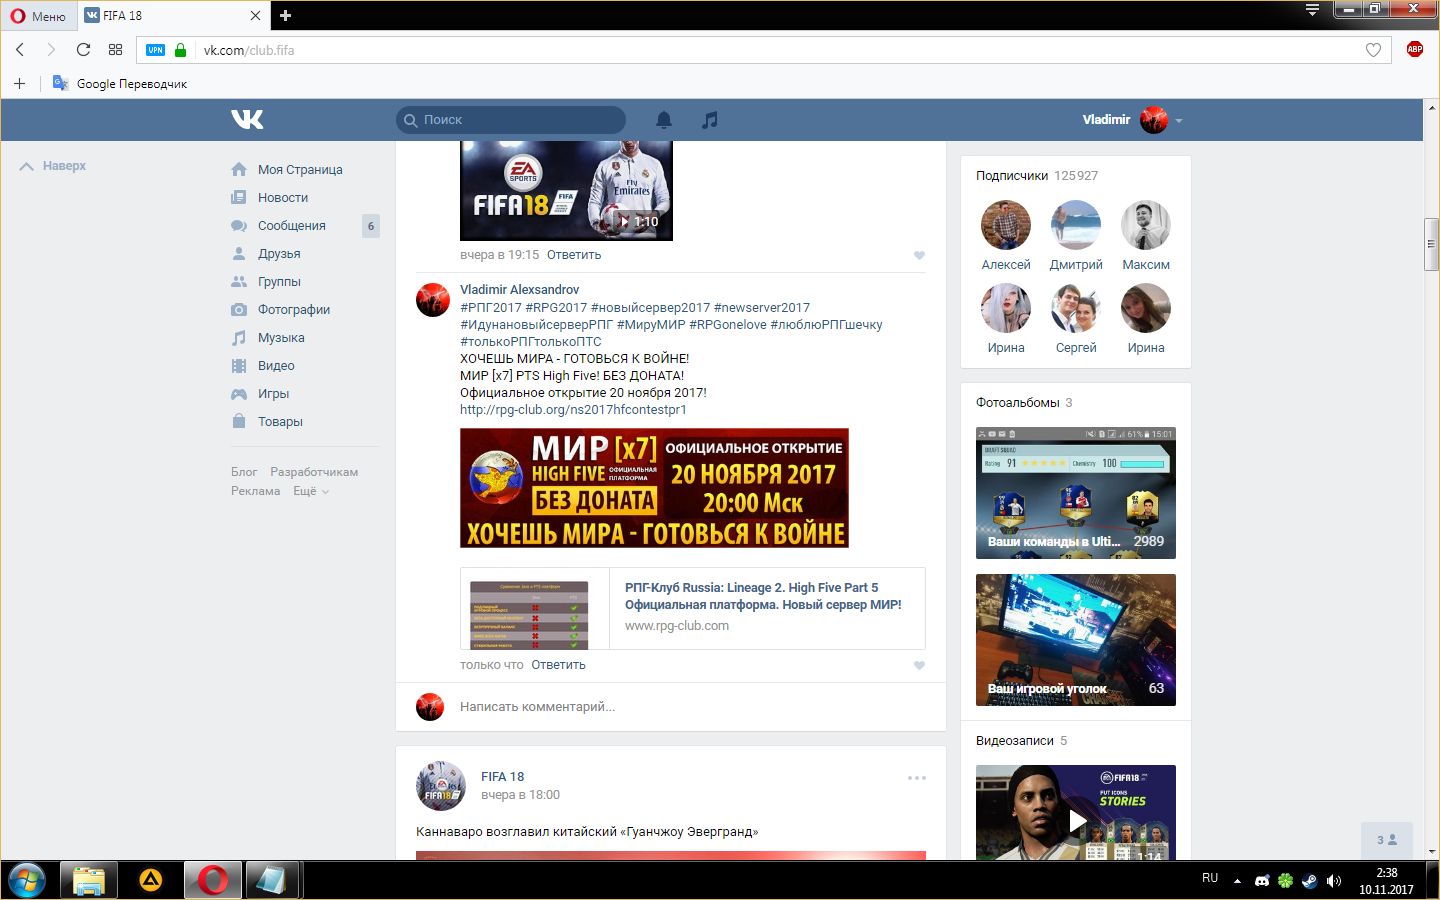Open the РПГ-Клуб Russia link preview title

pyautogui.click(x=763, y=596)
